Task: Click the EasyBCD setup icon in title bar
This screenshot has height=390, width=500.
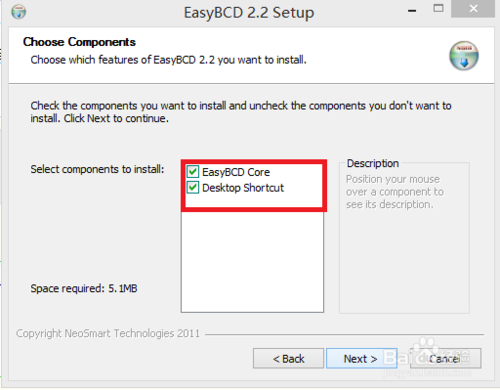Action: coord(19,12)
